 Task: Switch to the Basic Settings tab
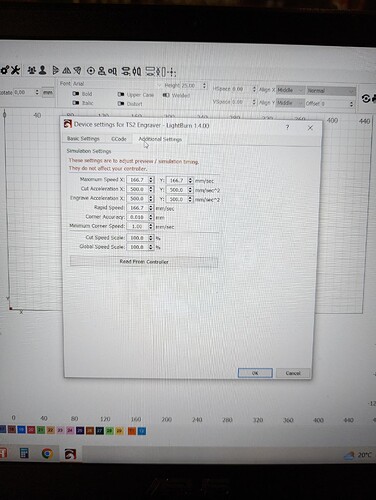pos(83,139)
